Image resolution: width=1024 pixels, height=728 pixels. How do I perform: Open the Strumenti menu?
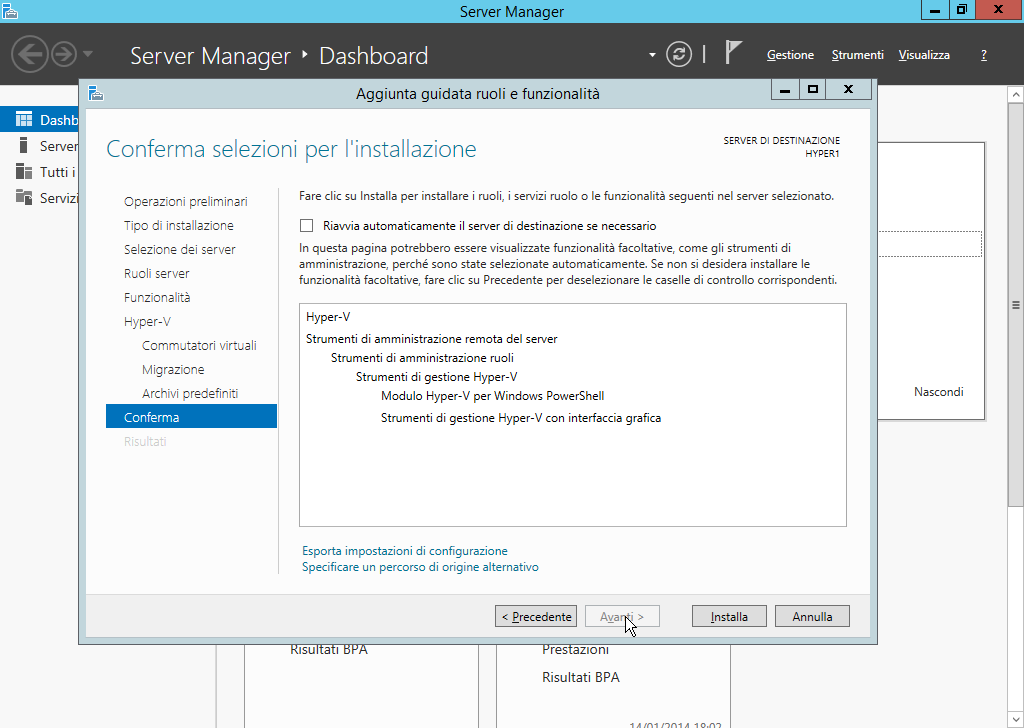click(857, 55)
